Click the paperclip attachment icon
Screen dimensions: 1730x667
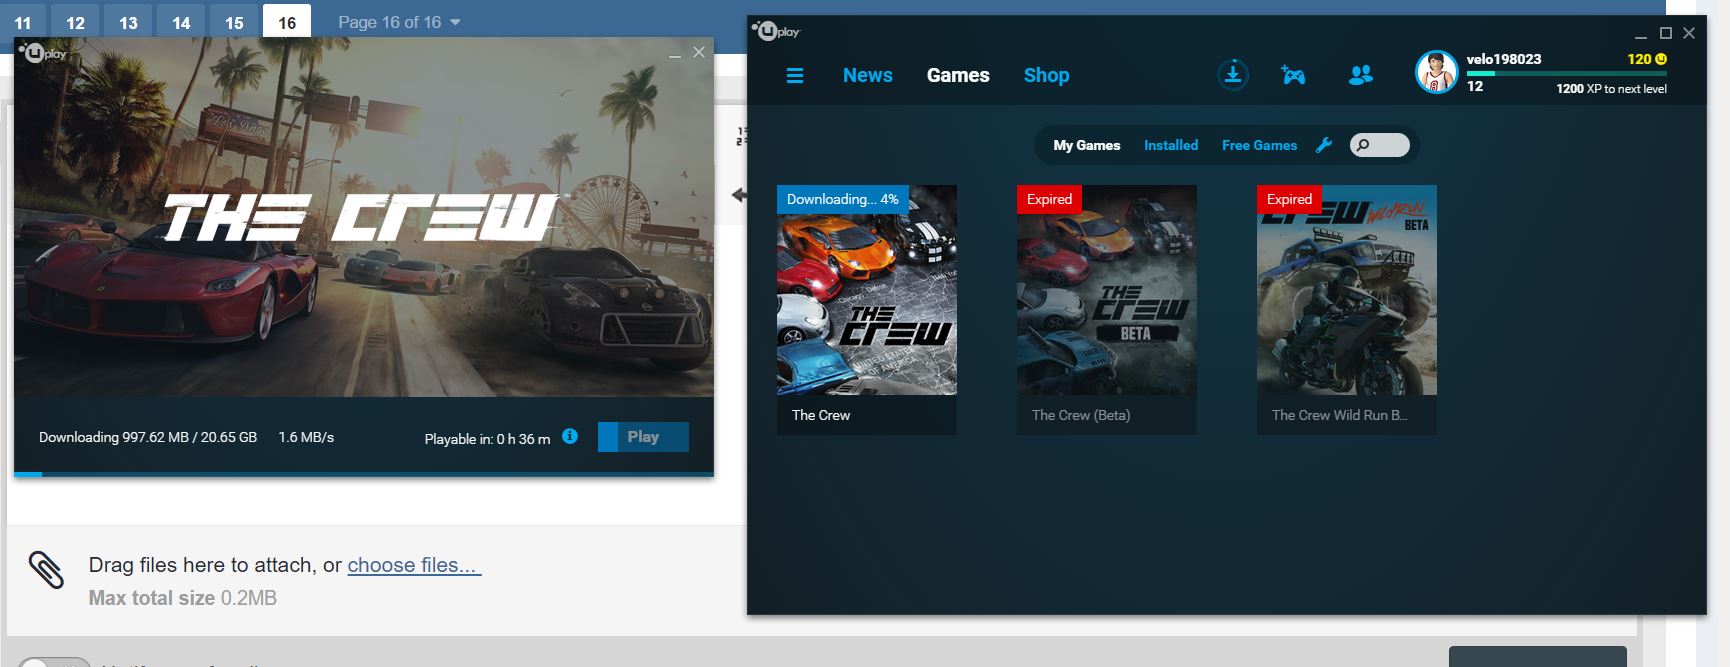pos(46,570)
